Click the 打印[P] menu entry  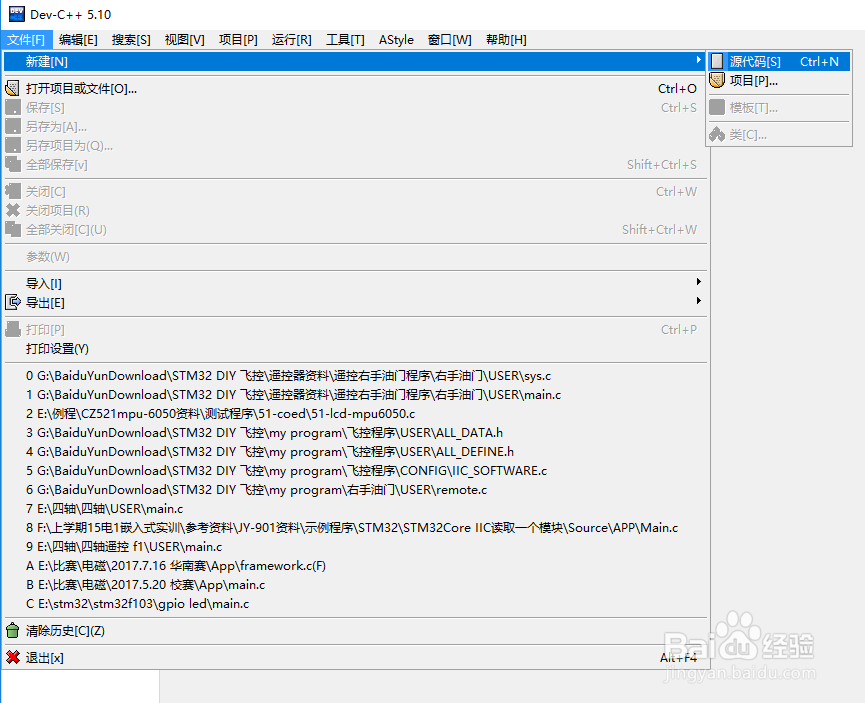(354, 329)
